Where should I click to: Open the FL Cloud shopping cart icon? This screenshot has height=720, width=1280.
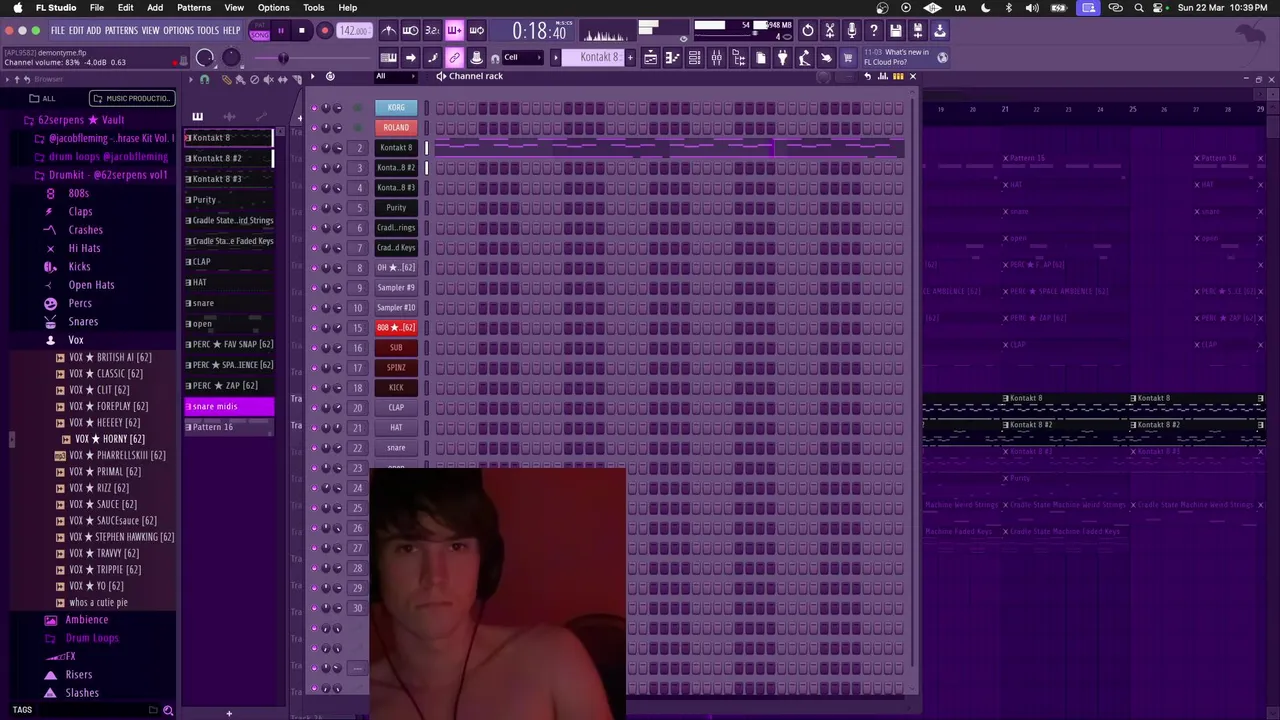[848, 58]
